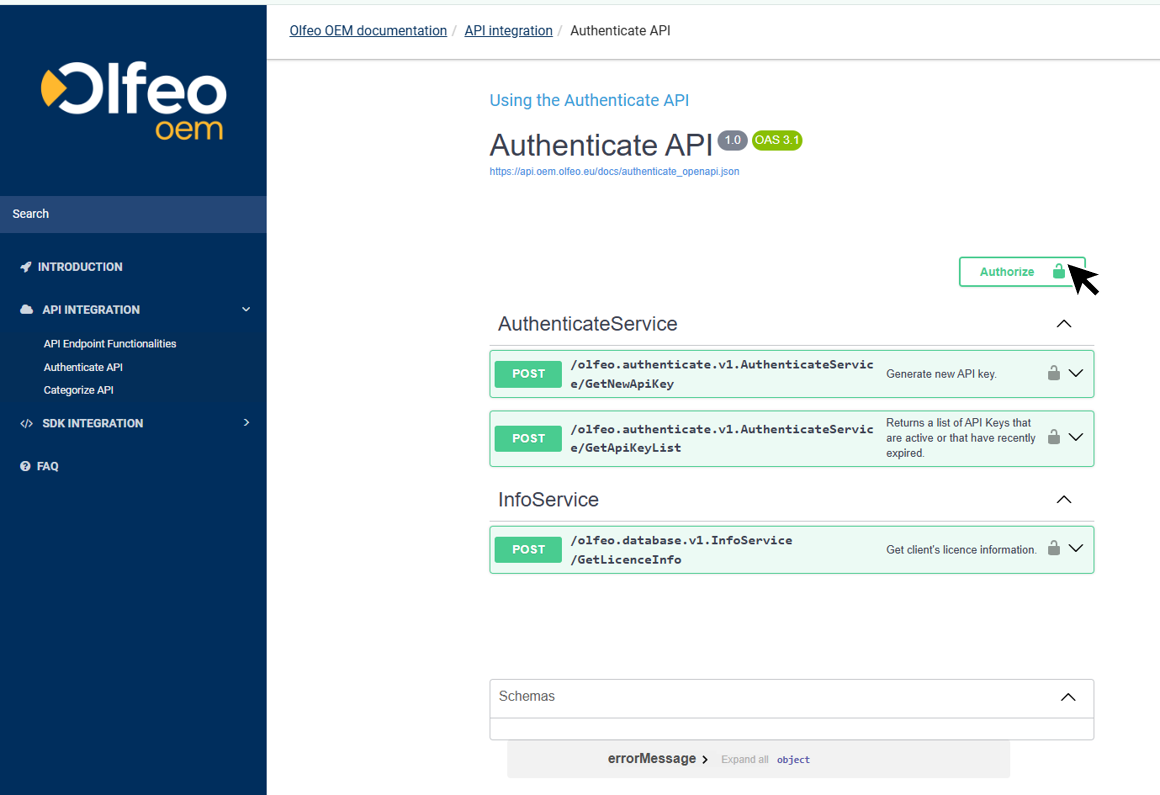Open the FAQ menu item
The width and height of the screenshot is (1160, 795).
pos(47,467)
